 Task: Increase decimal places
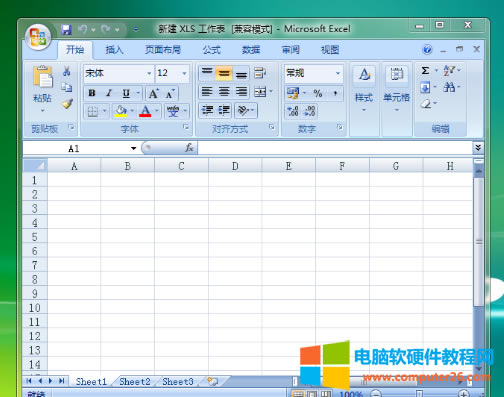click(x=293, y=111)
